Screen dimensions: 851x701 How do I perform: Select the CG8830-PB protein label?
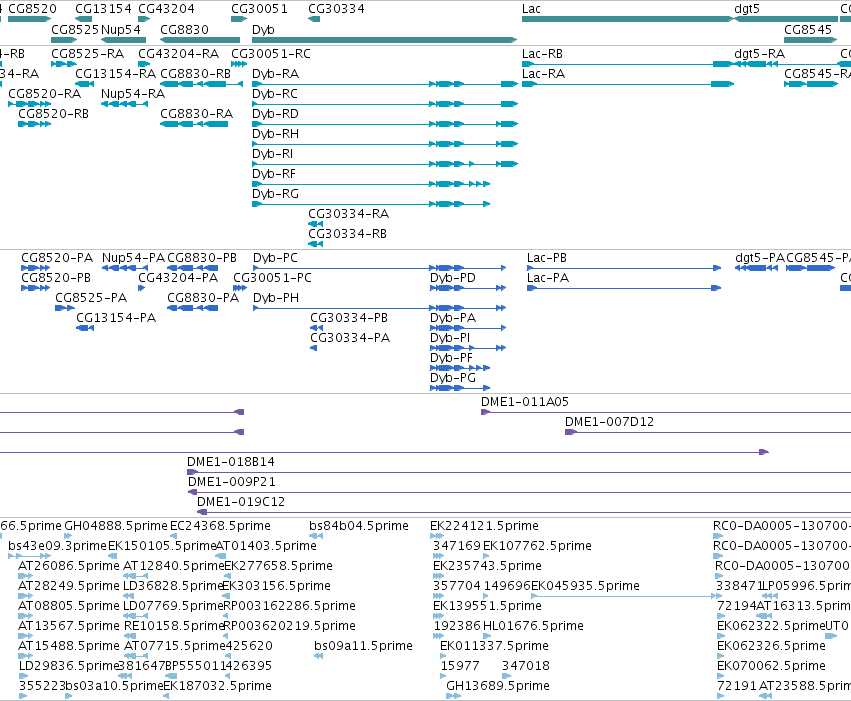tap(202, 258)
